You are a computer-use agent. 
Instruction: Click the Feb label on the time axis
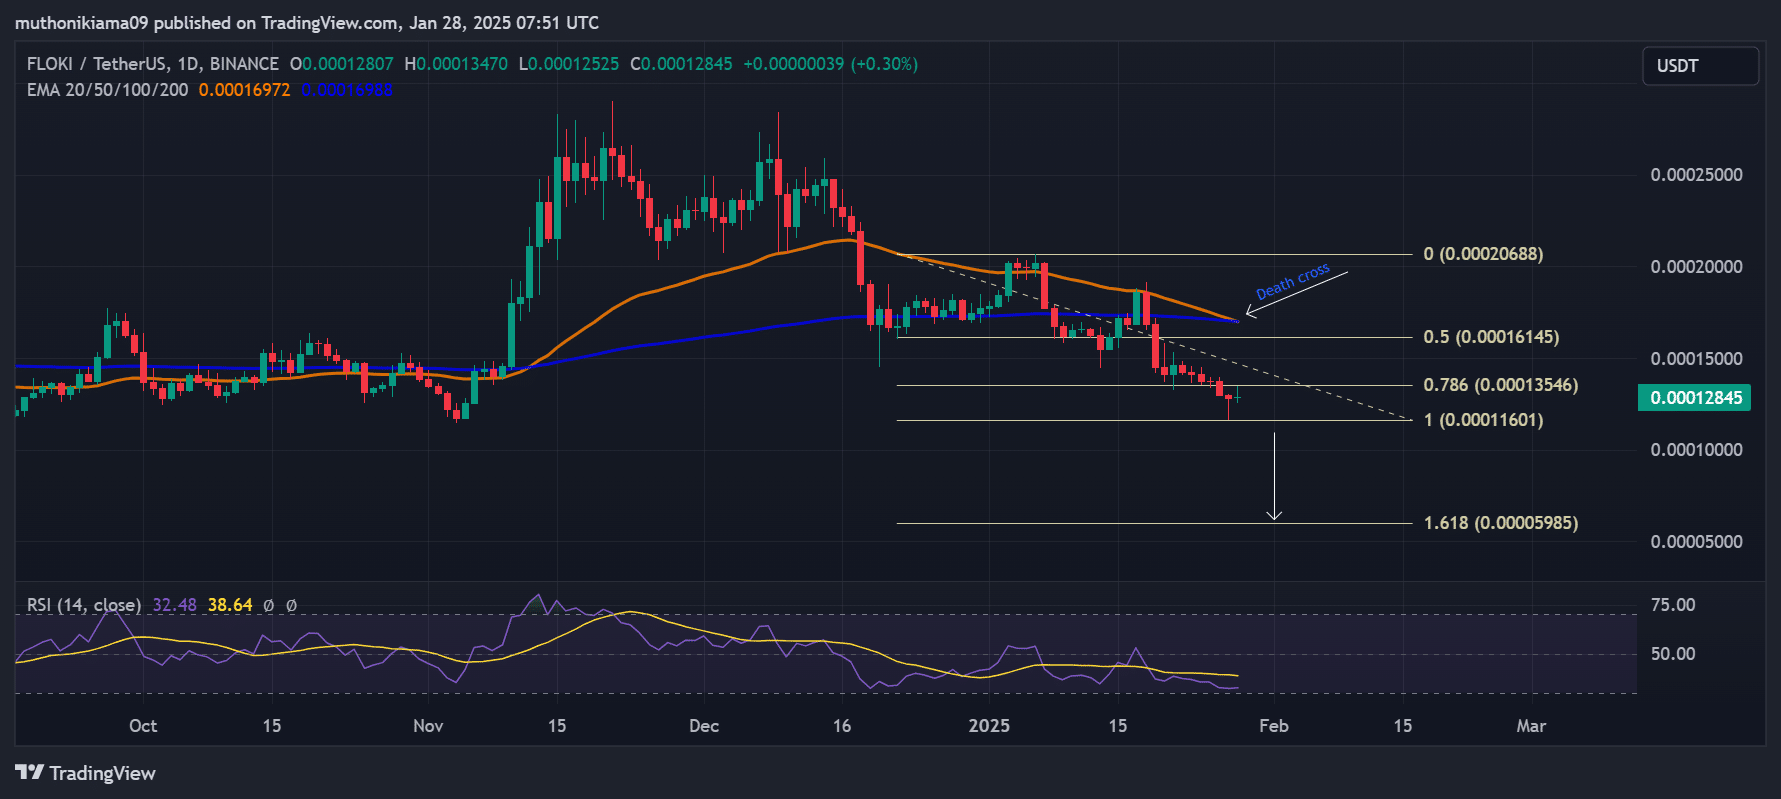pos(1273,726)
